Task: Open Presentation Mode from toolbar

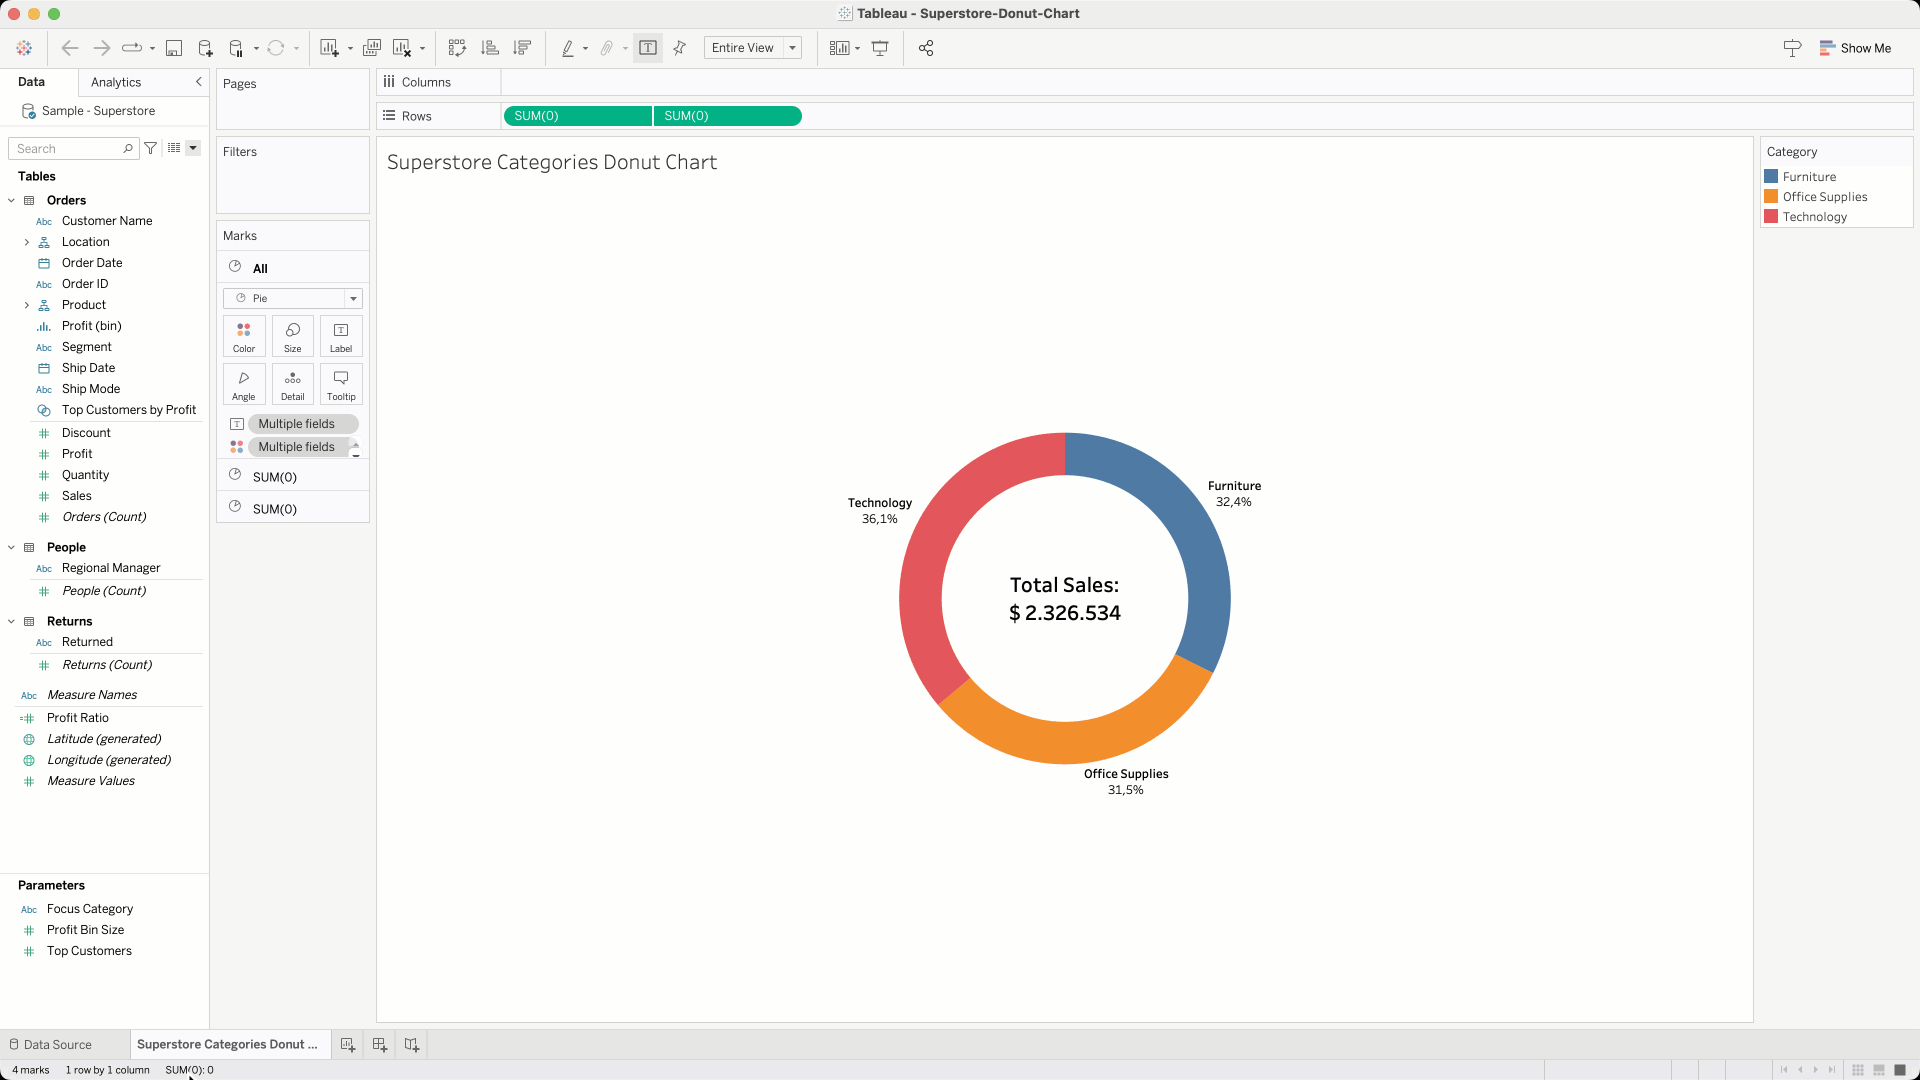Action: click(880, 48)
